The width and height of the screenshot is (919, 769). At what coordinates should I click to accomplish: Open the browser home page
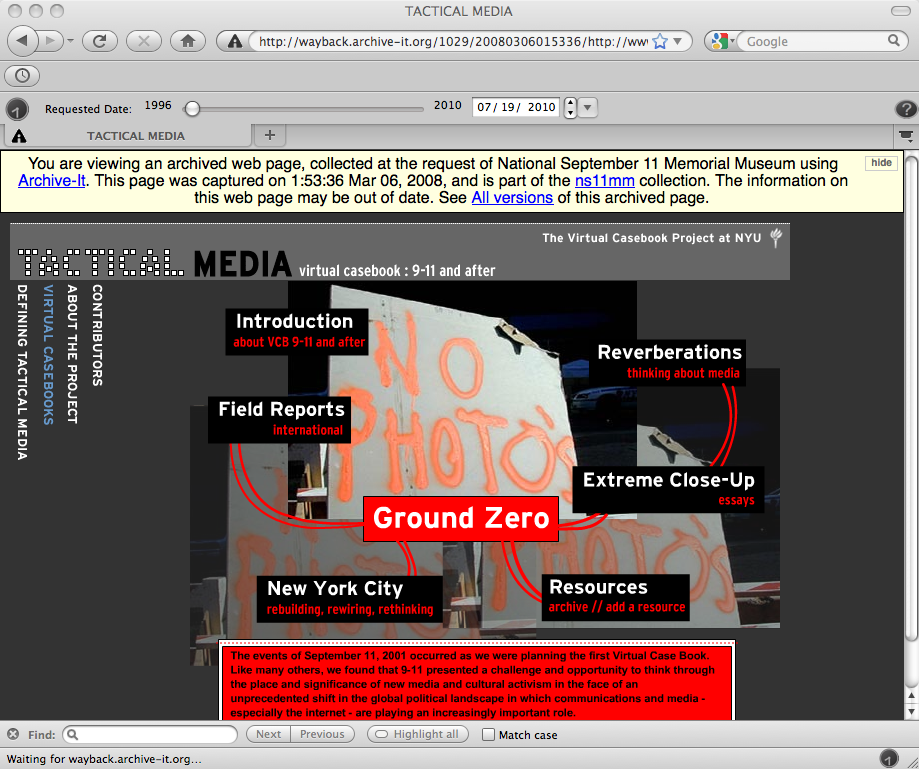tap(188, 41)
